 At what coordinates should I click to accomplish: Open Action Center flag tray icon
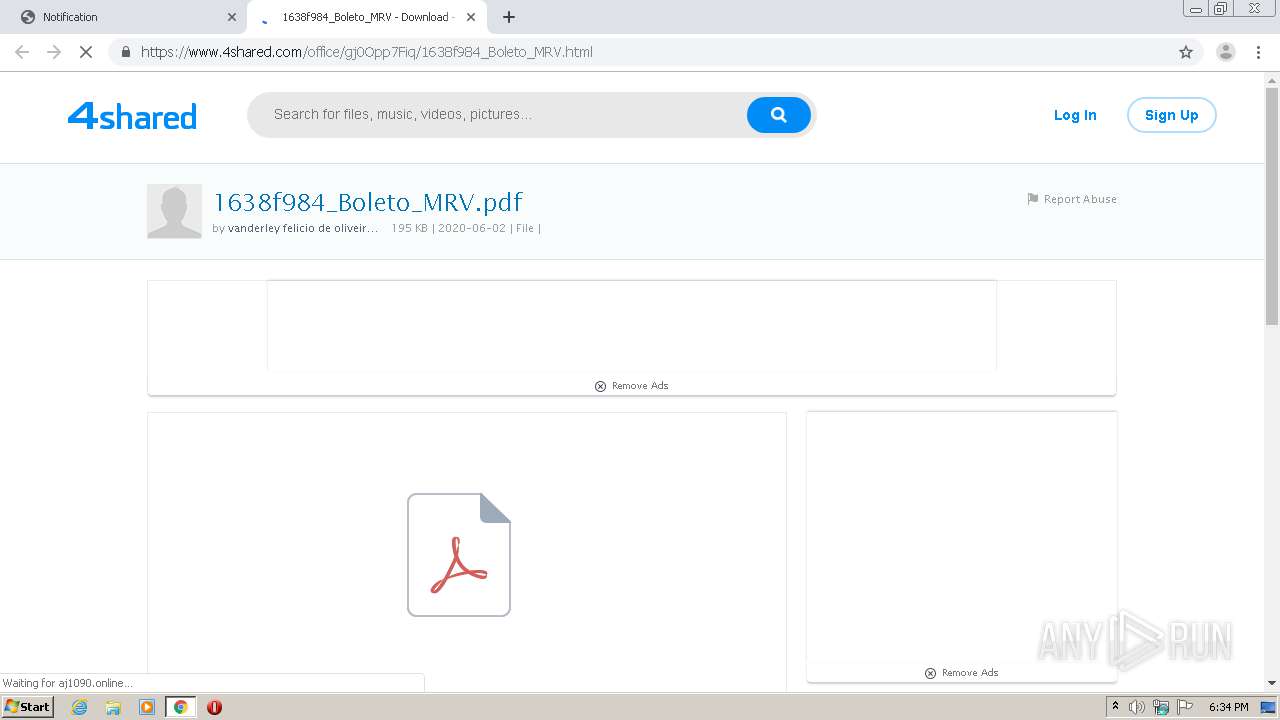(x=1185, y=707)
